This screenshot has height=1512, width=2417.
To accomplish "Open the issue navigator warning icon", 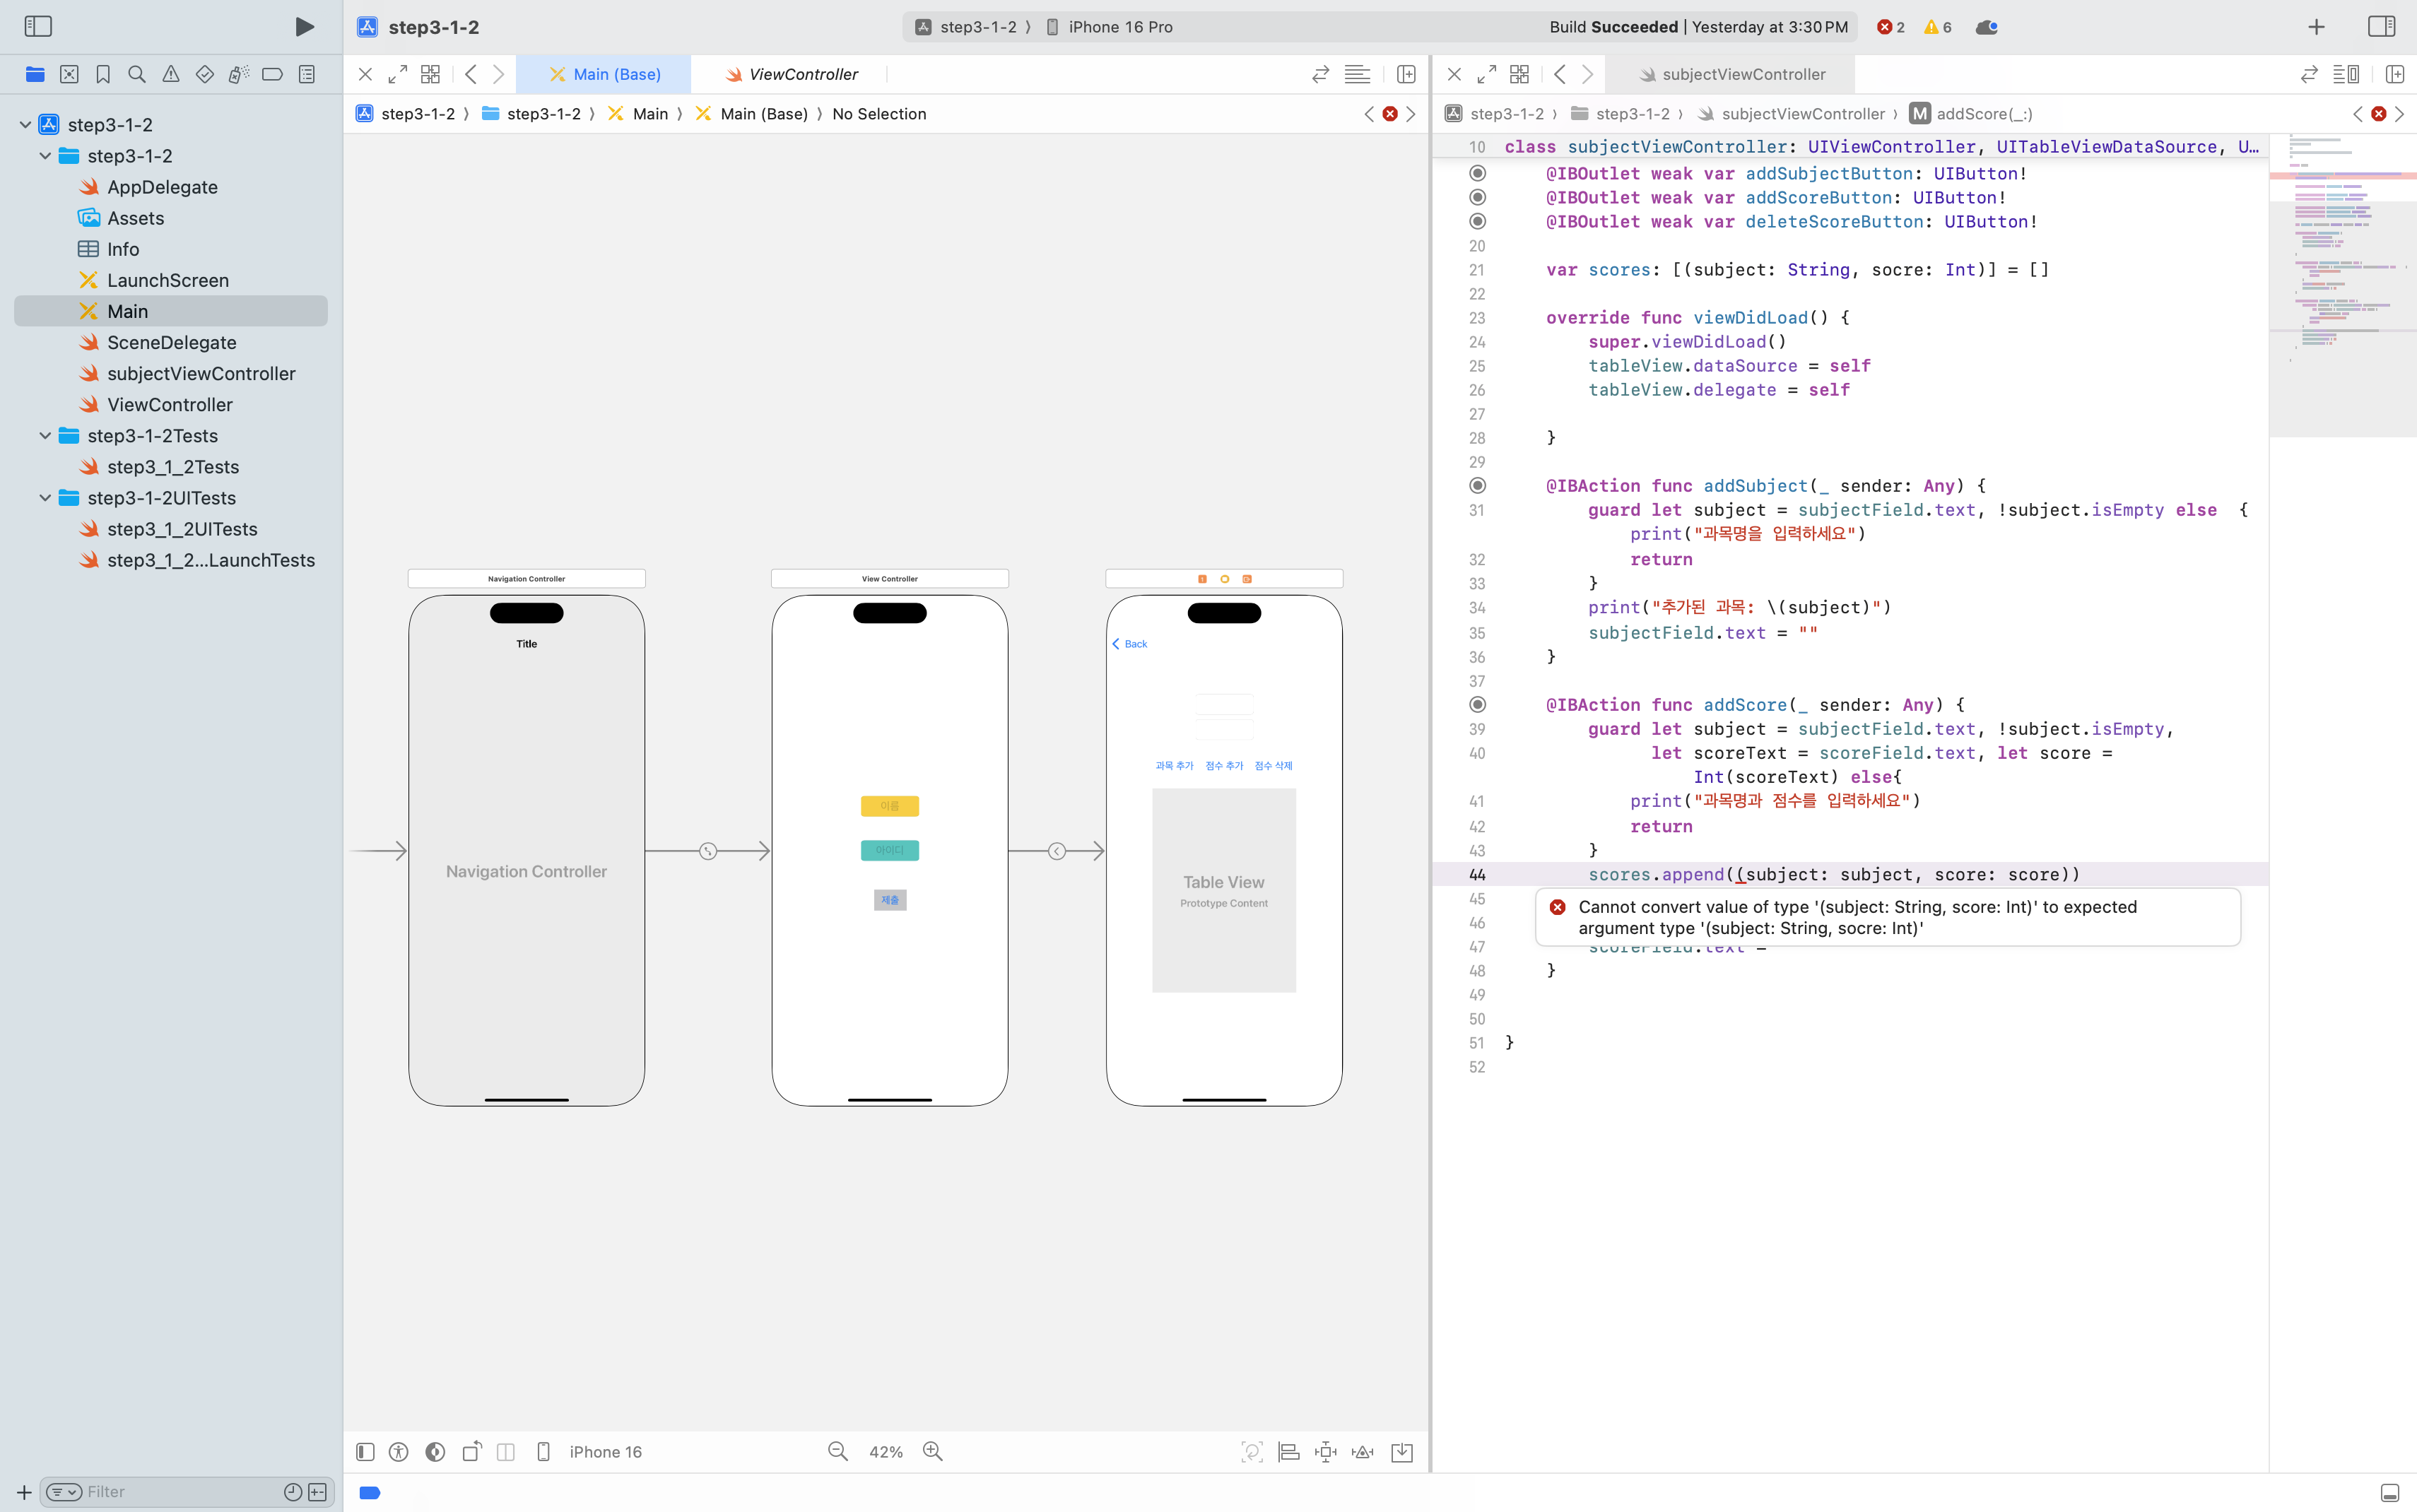I will point(171,74).
